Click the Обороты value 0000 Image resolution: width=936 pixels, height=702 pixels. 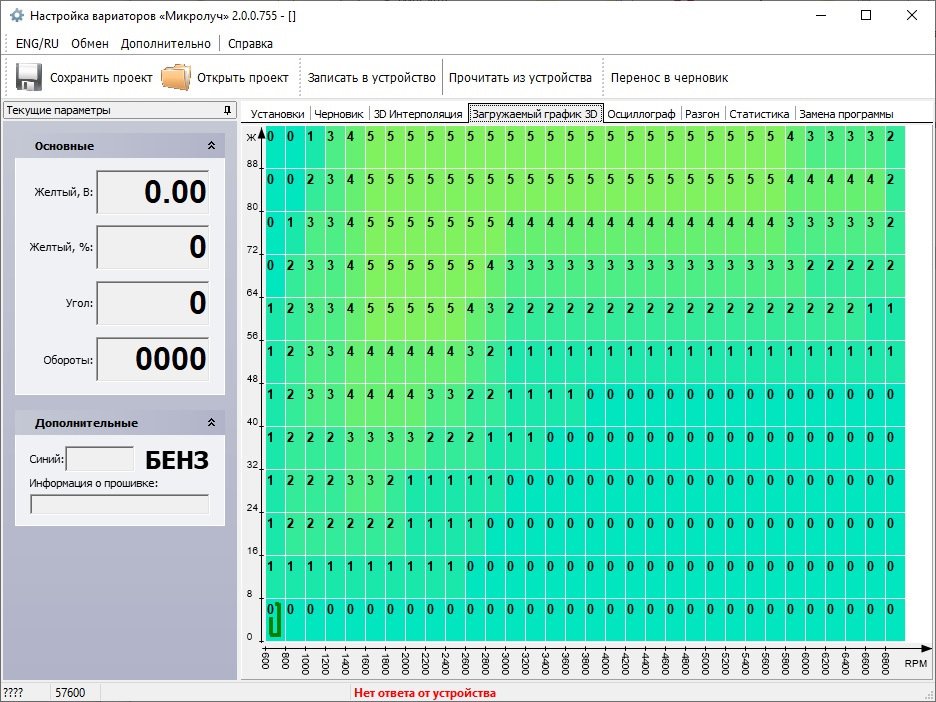(x=153, y=359)
